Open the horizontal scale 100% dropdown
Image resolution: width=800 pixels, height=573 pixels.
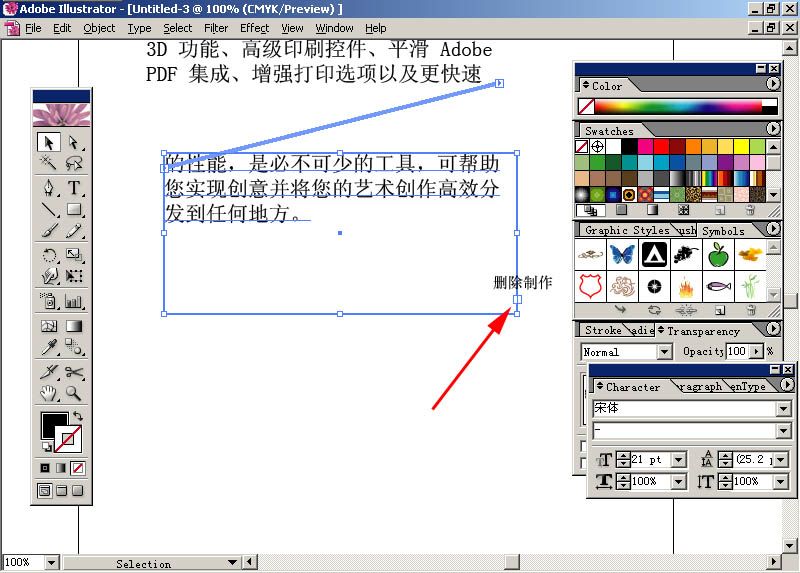pyautogui.click(x=678, y=481)
